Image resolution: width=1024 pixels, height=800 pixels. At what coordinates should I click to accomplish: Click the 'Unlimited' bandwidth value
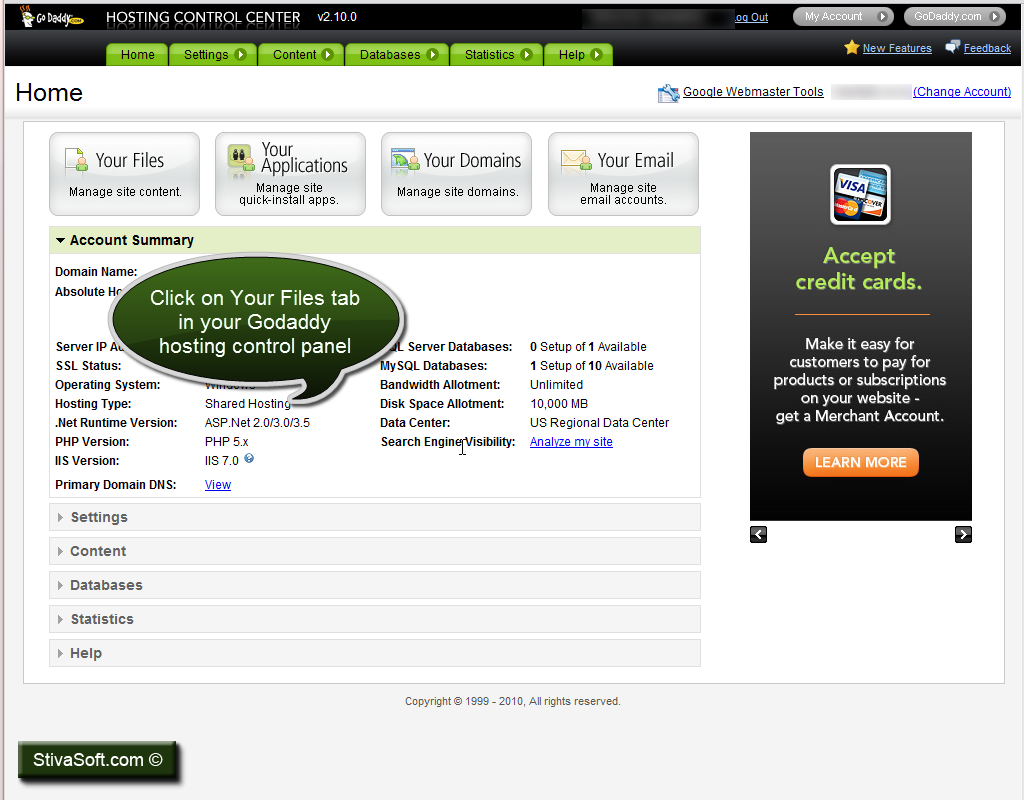[x=556, y=385]
